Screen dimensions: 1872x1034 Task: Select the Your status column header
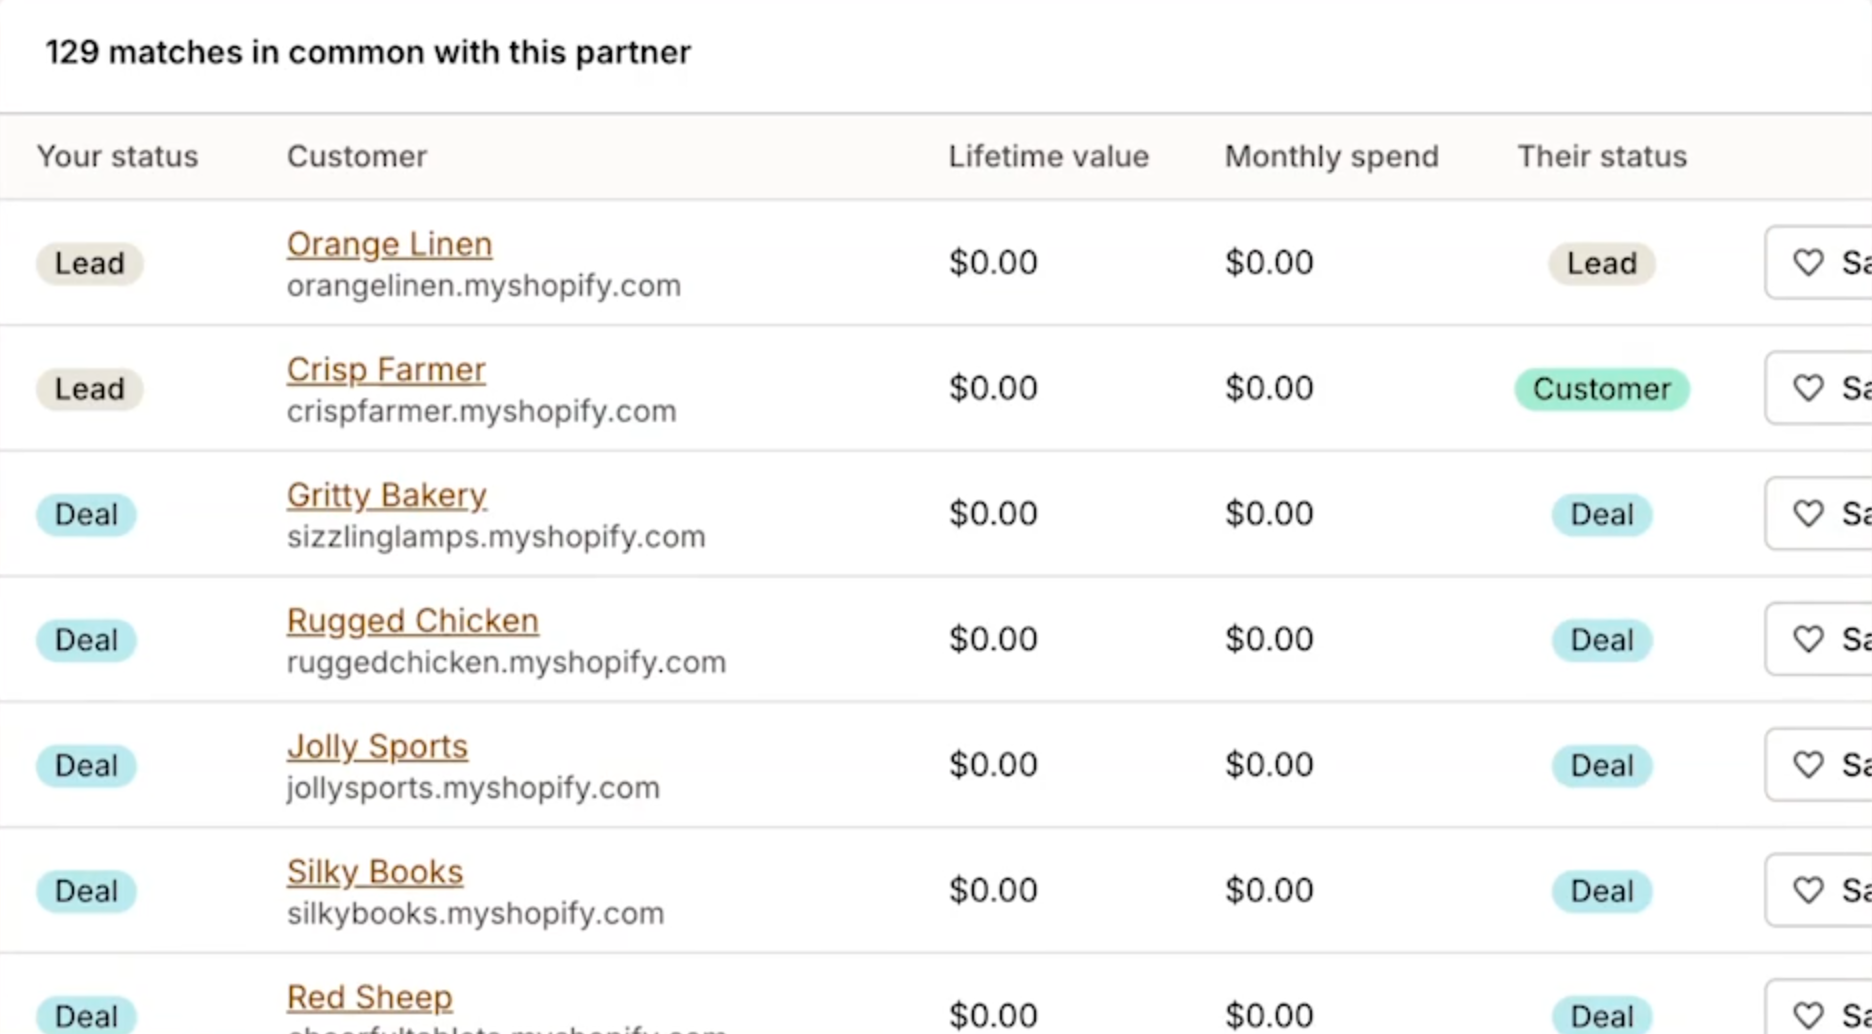click(117, 156)
